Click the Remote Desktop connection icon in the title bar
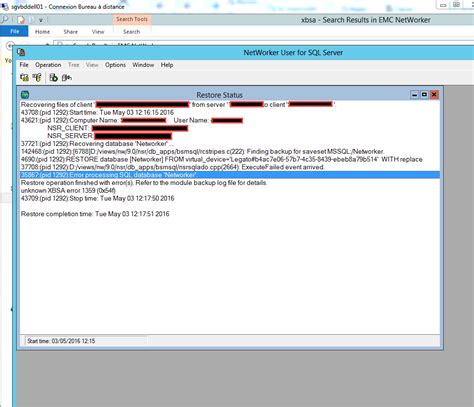Screen dimensions: 474x407 [x=5, y=6]
